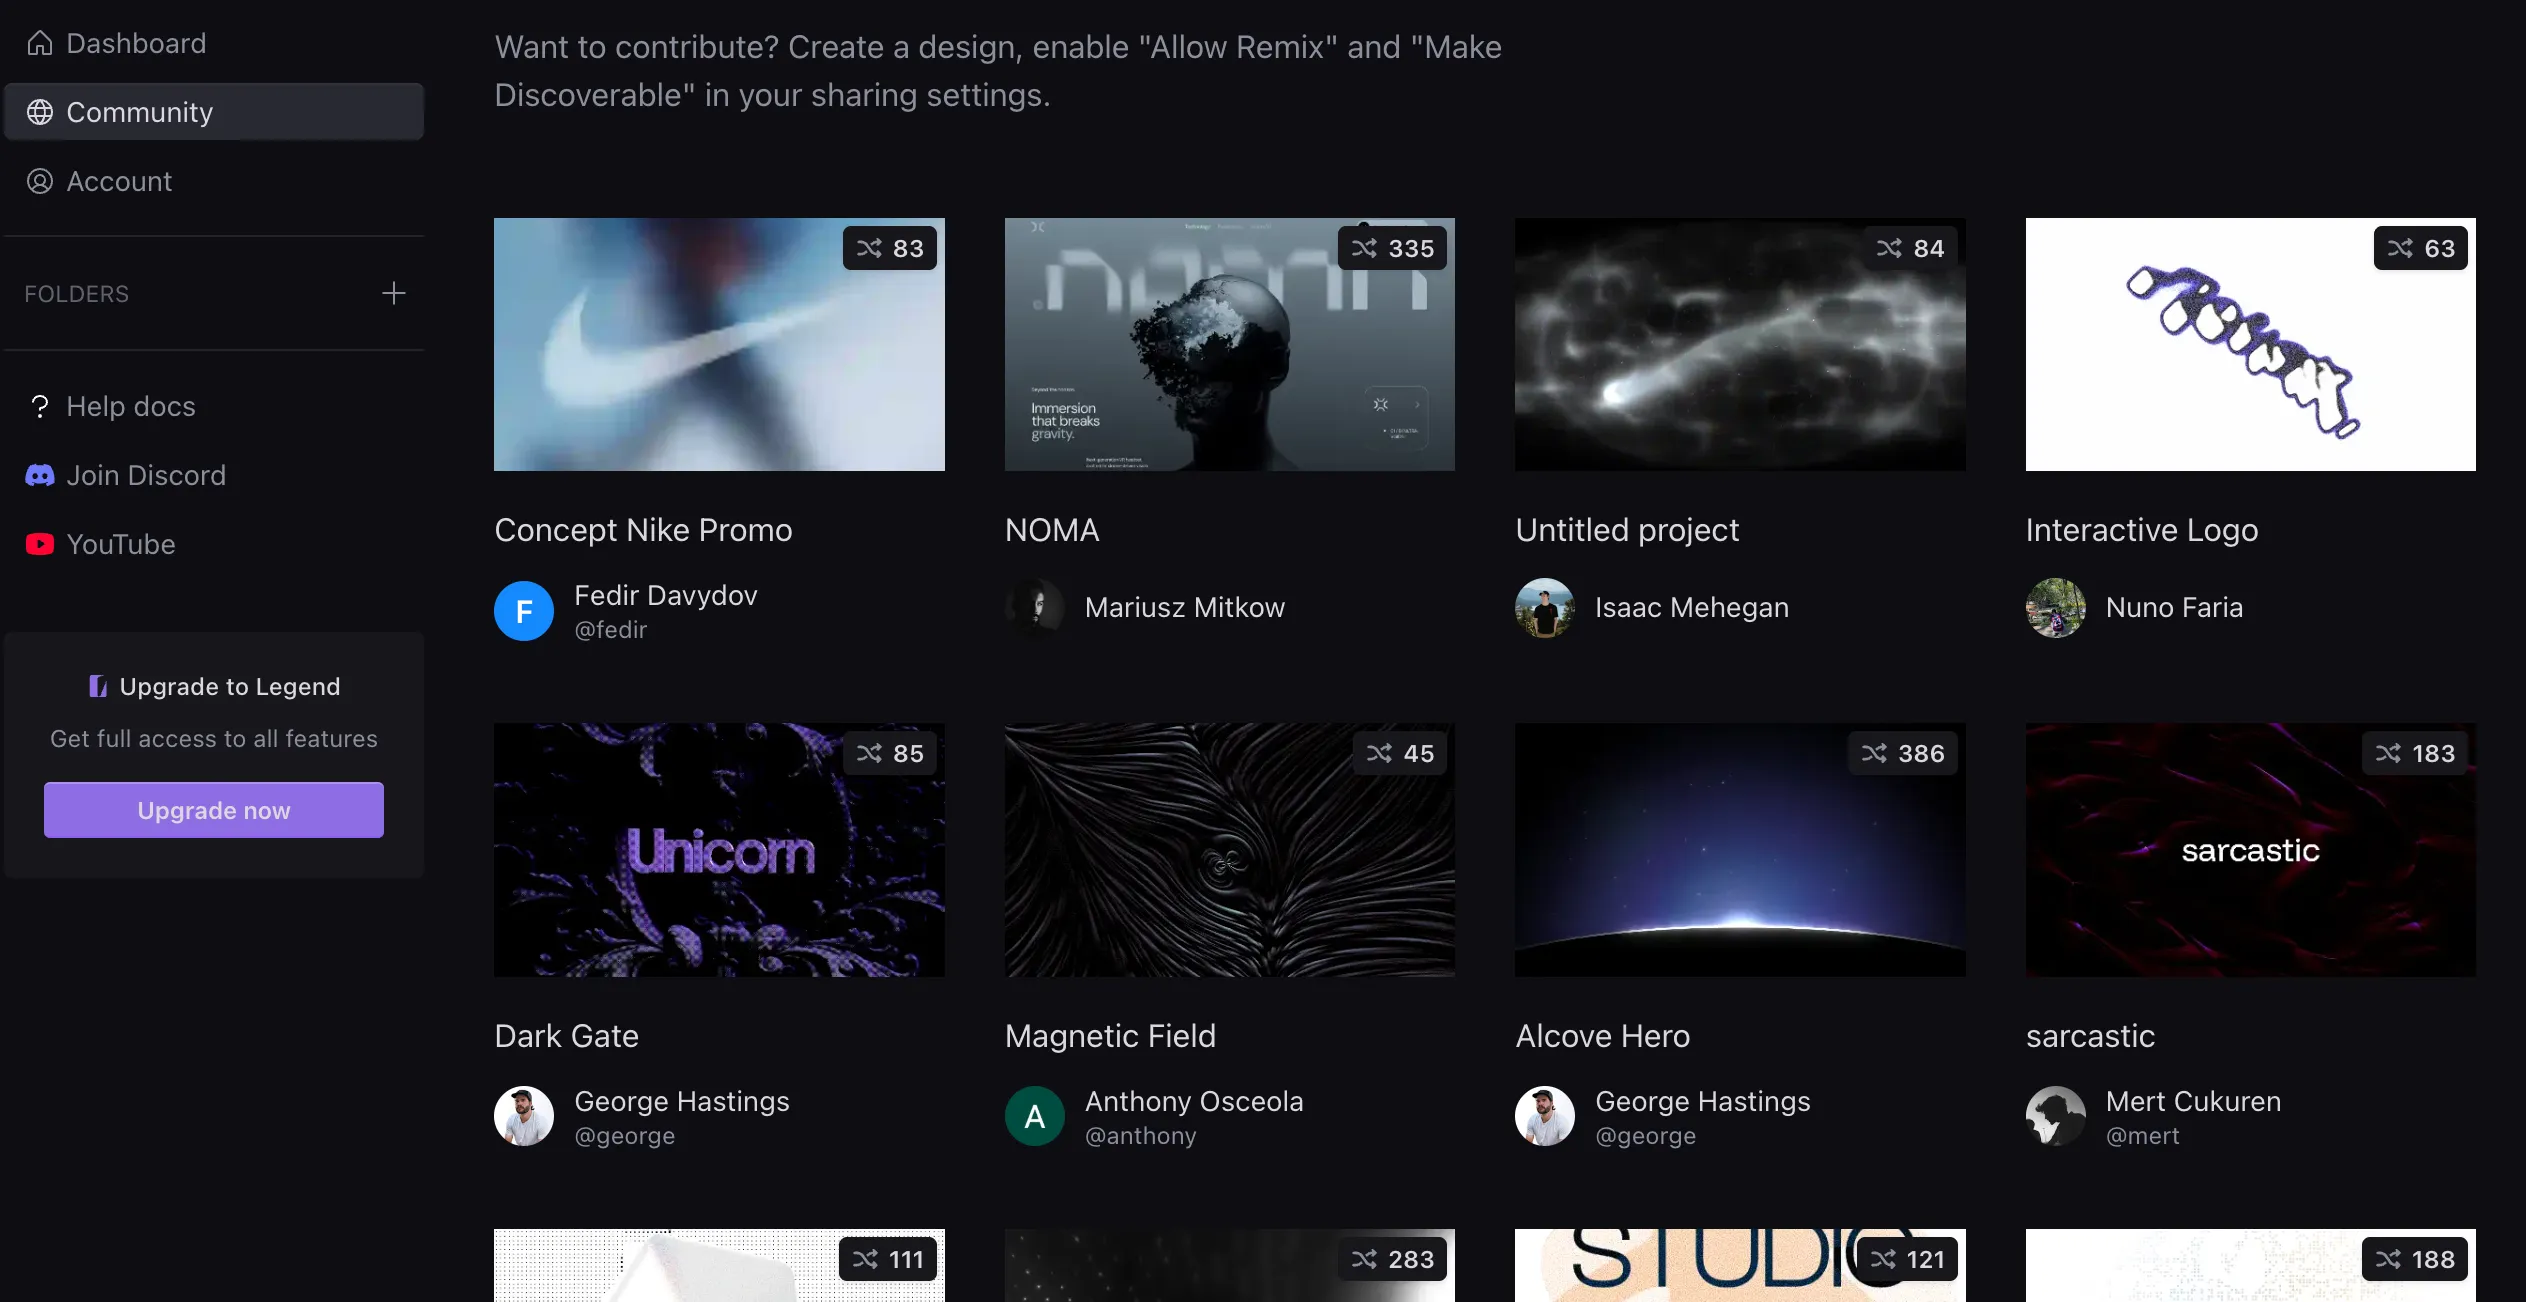Image resolution: width=2526 pixels, height=1302 pixels.
Task: Open the Join Discord link
Action: (x=146, y=475)
